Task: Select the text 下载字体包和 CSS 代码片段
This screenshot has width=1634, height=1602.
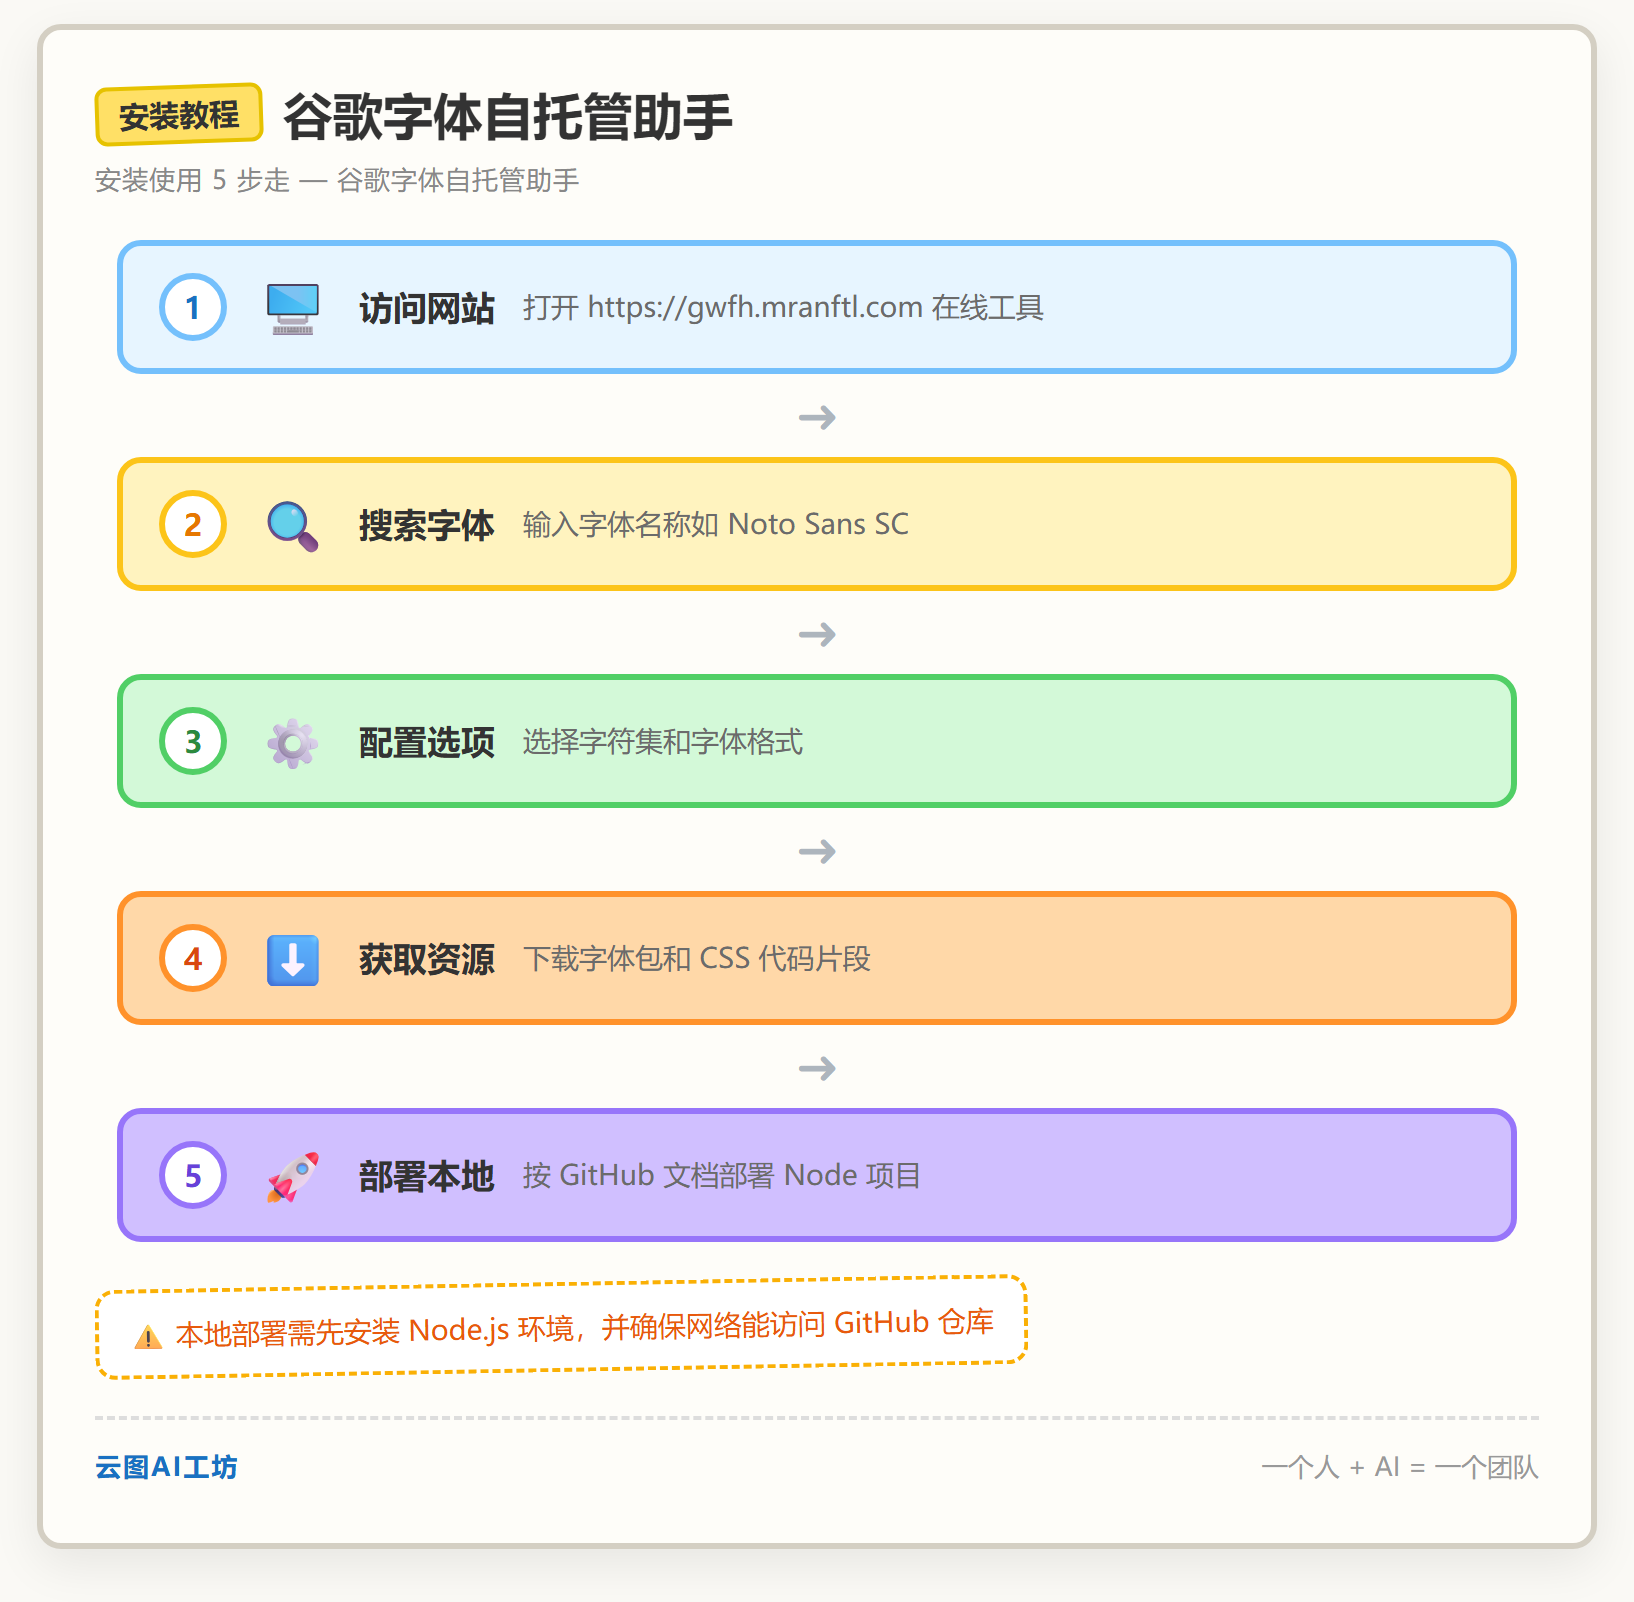Action: pos(697,958)
